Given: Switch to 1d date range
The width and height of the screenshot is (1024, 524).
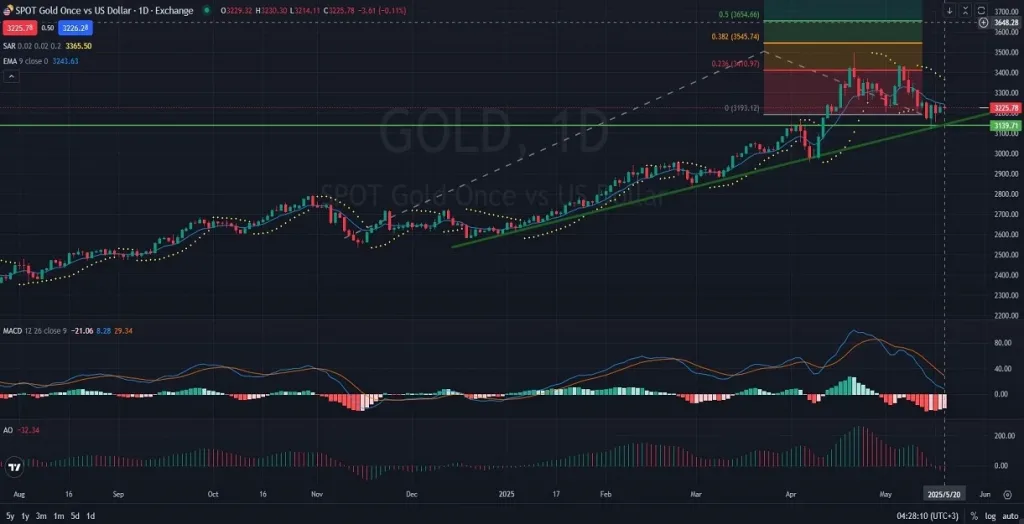Looking at the screenshot, I should pos(91,516).
